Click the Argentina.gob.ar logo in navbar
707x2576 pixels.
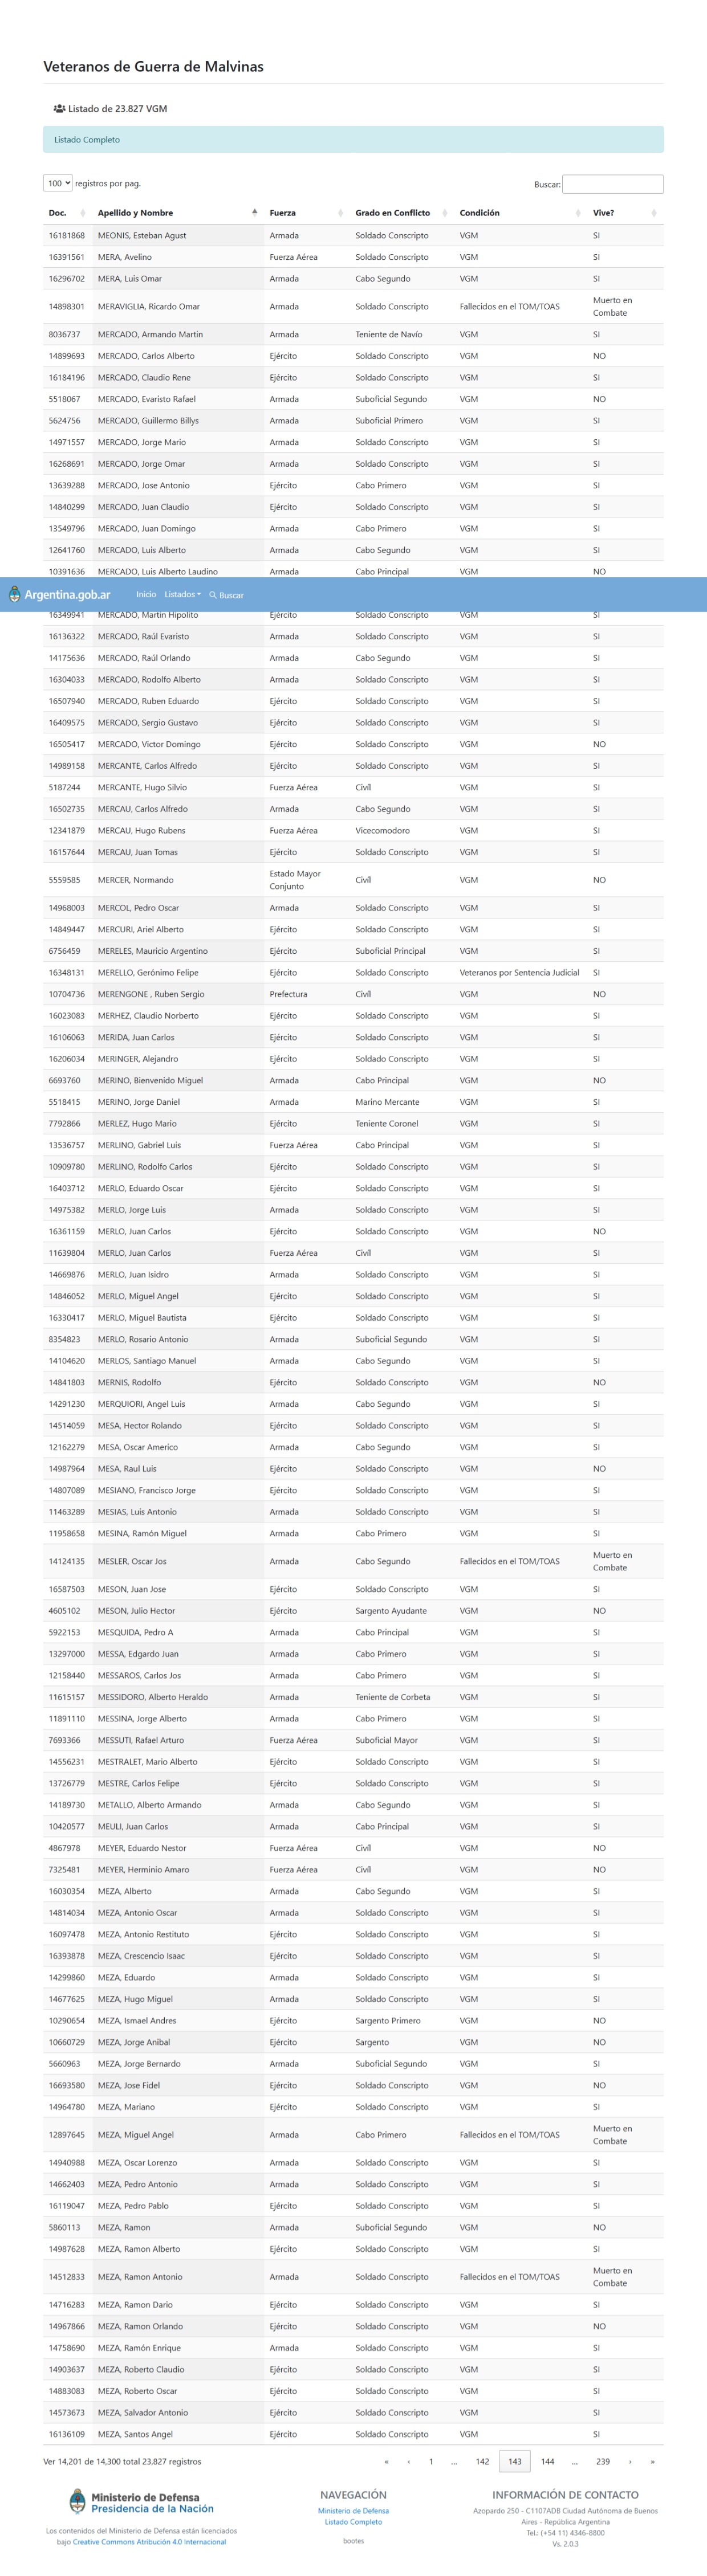(x=59, y=594)
